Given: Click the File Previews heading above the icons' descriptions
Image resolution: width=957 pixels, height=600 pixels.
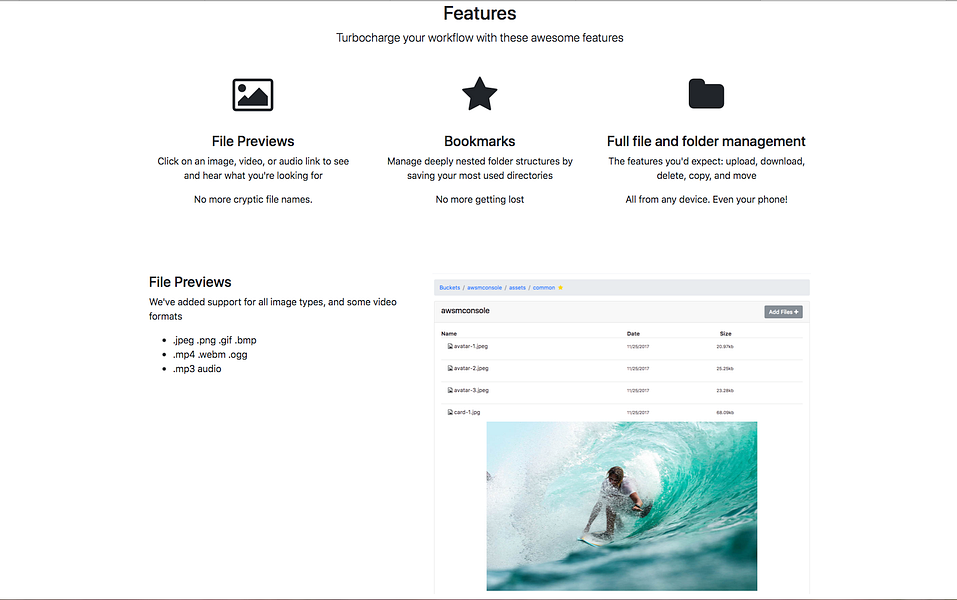Looking at the screenshot, I should (253, 141).
